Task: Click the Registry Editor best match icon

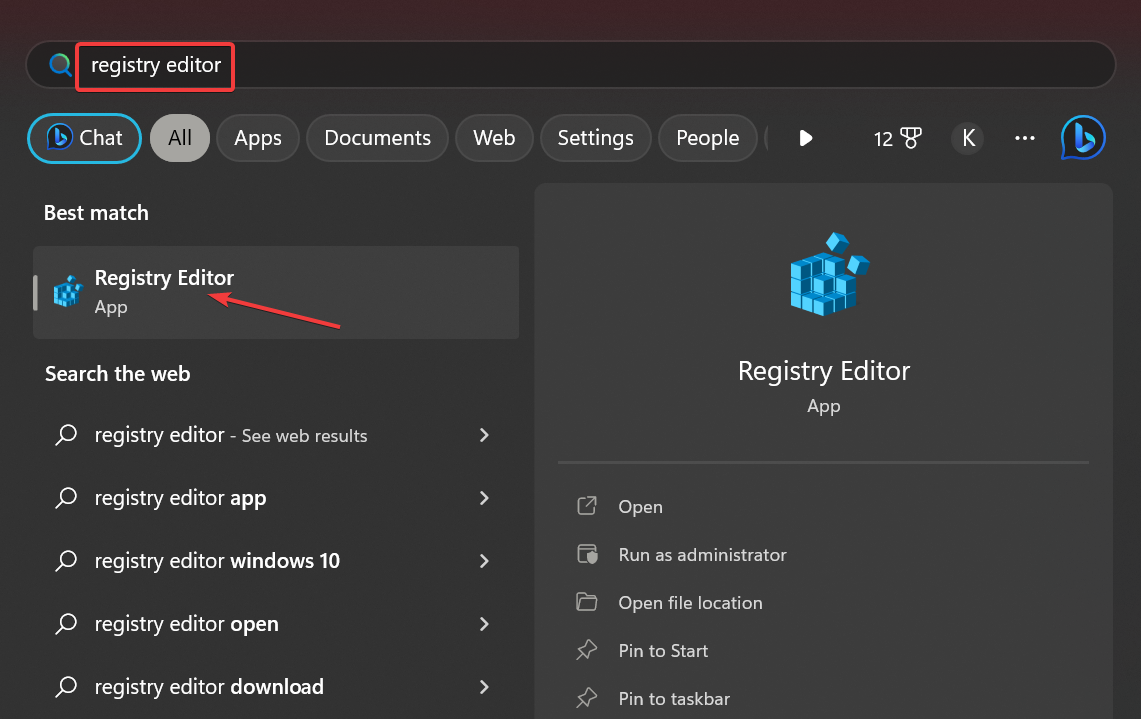Action: click(67, 291)
